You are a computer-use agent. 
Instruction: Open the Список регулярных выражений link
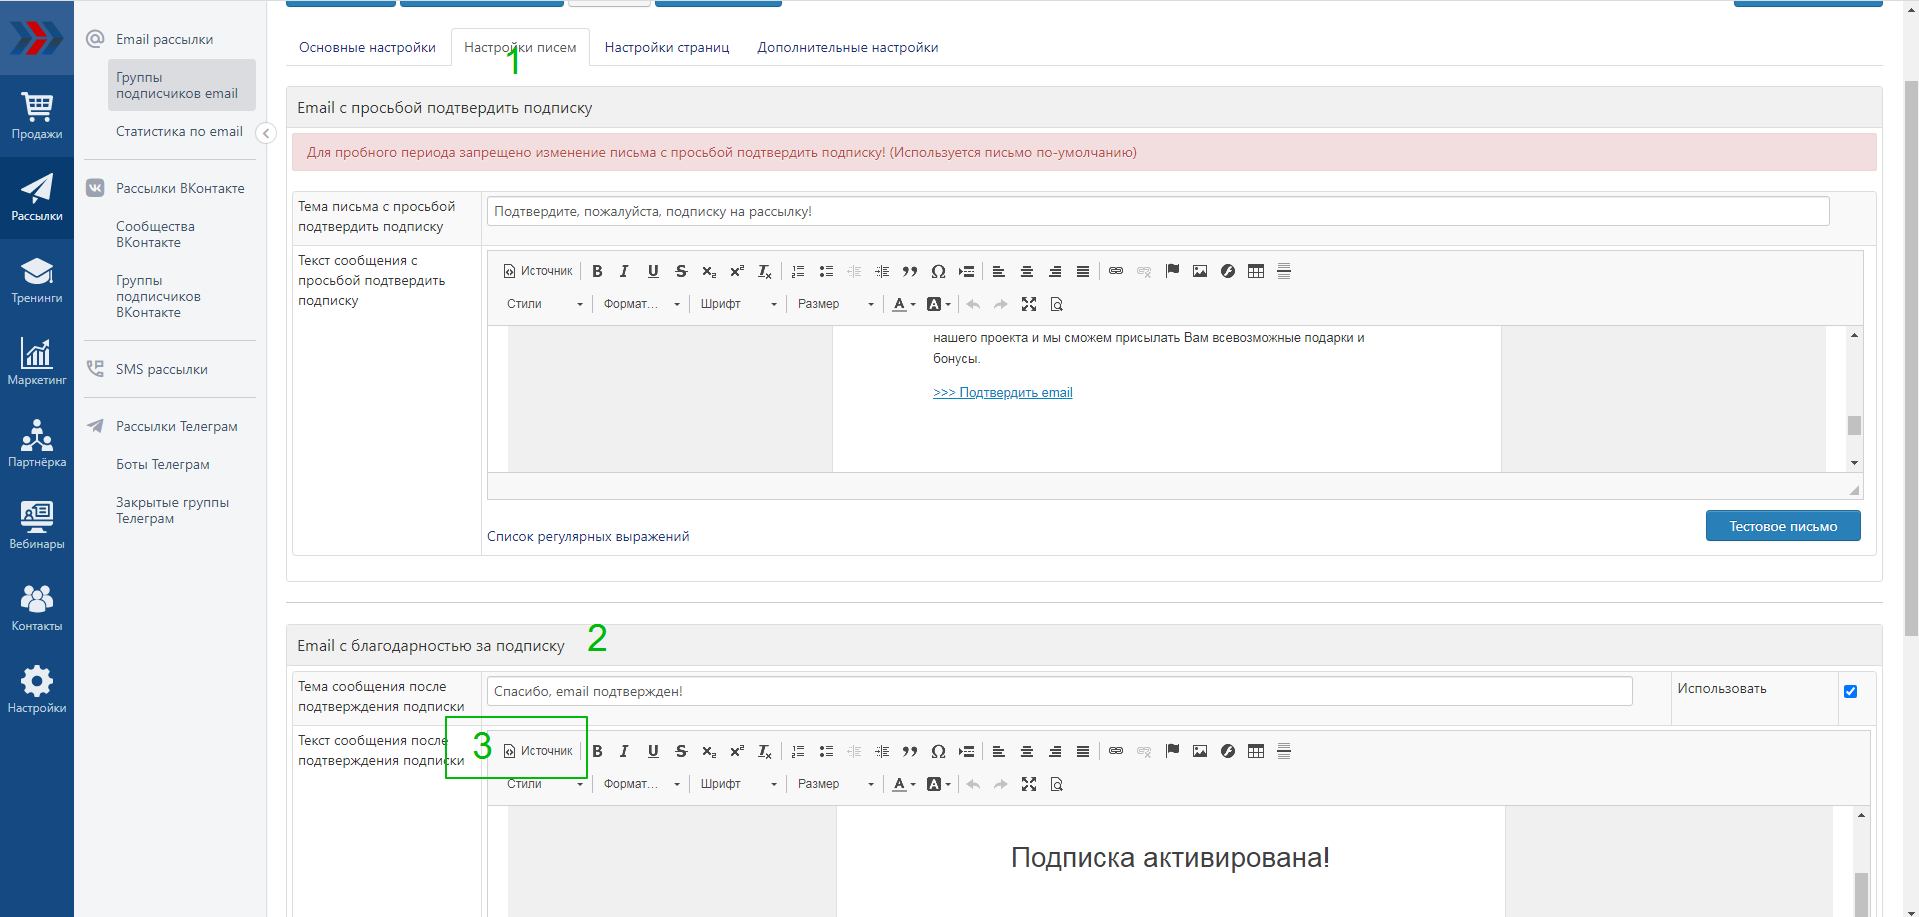[x=588, y=537]
